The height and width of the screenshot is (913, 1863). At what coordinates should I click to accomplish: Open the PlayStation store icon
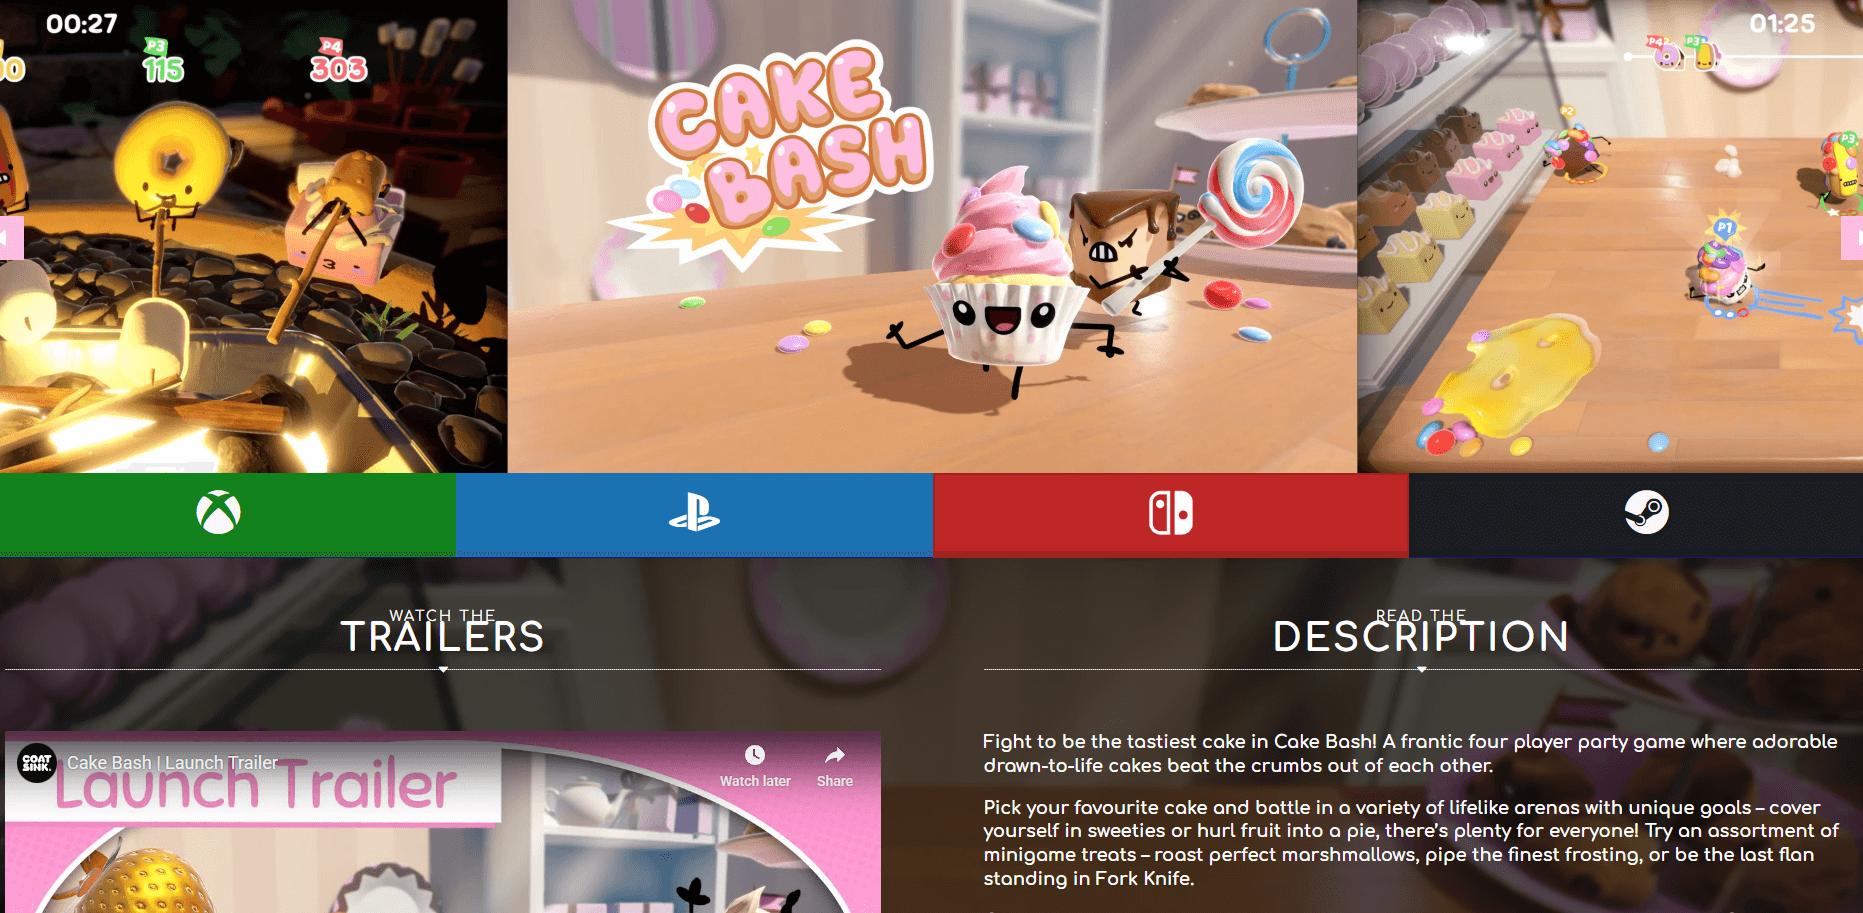[x=694, y=513]
